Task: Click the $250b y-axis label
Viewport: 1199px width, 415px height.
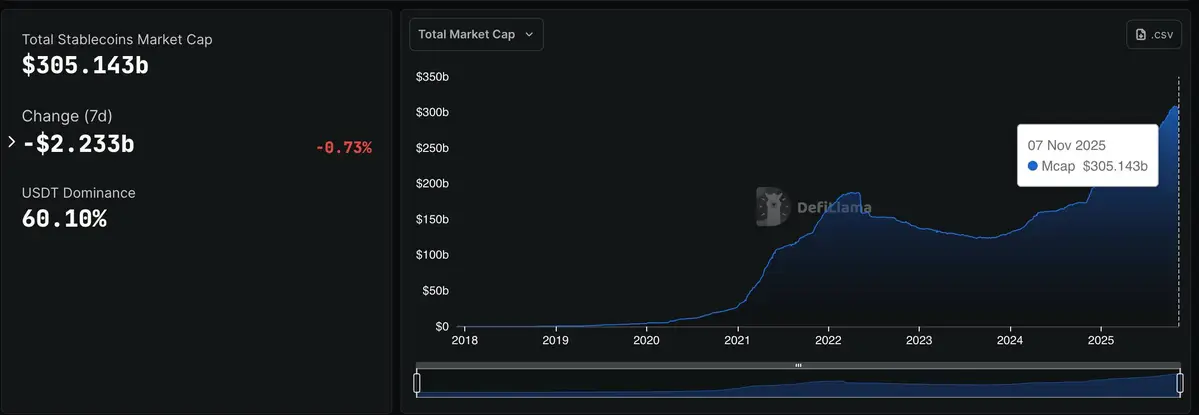Action: [432, 148]
